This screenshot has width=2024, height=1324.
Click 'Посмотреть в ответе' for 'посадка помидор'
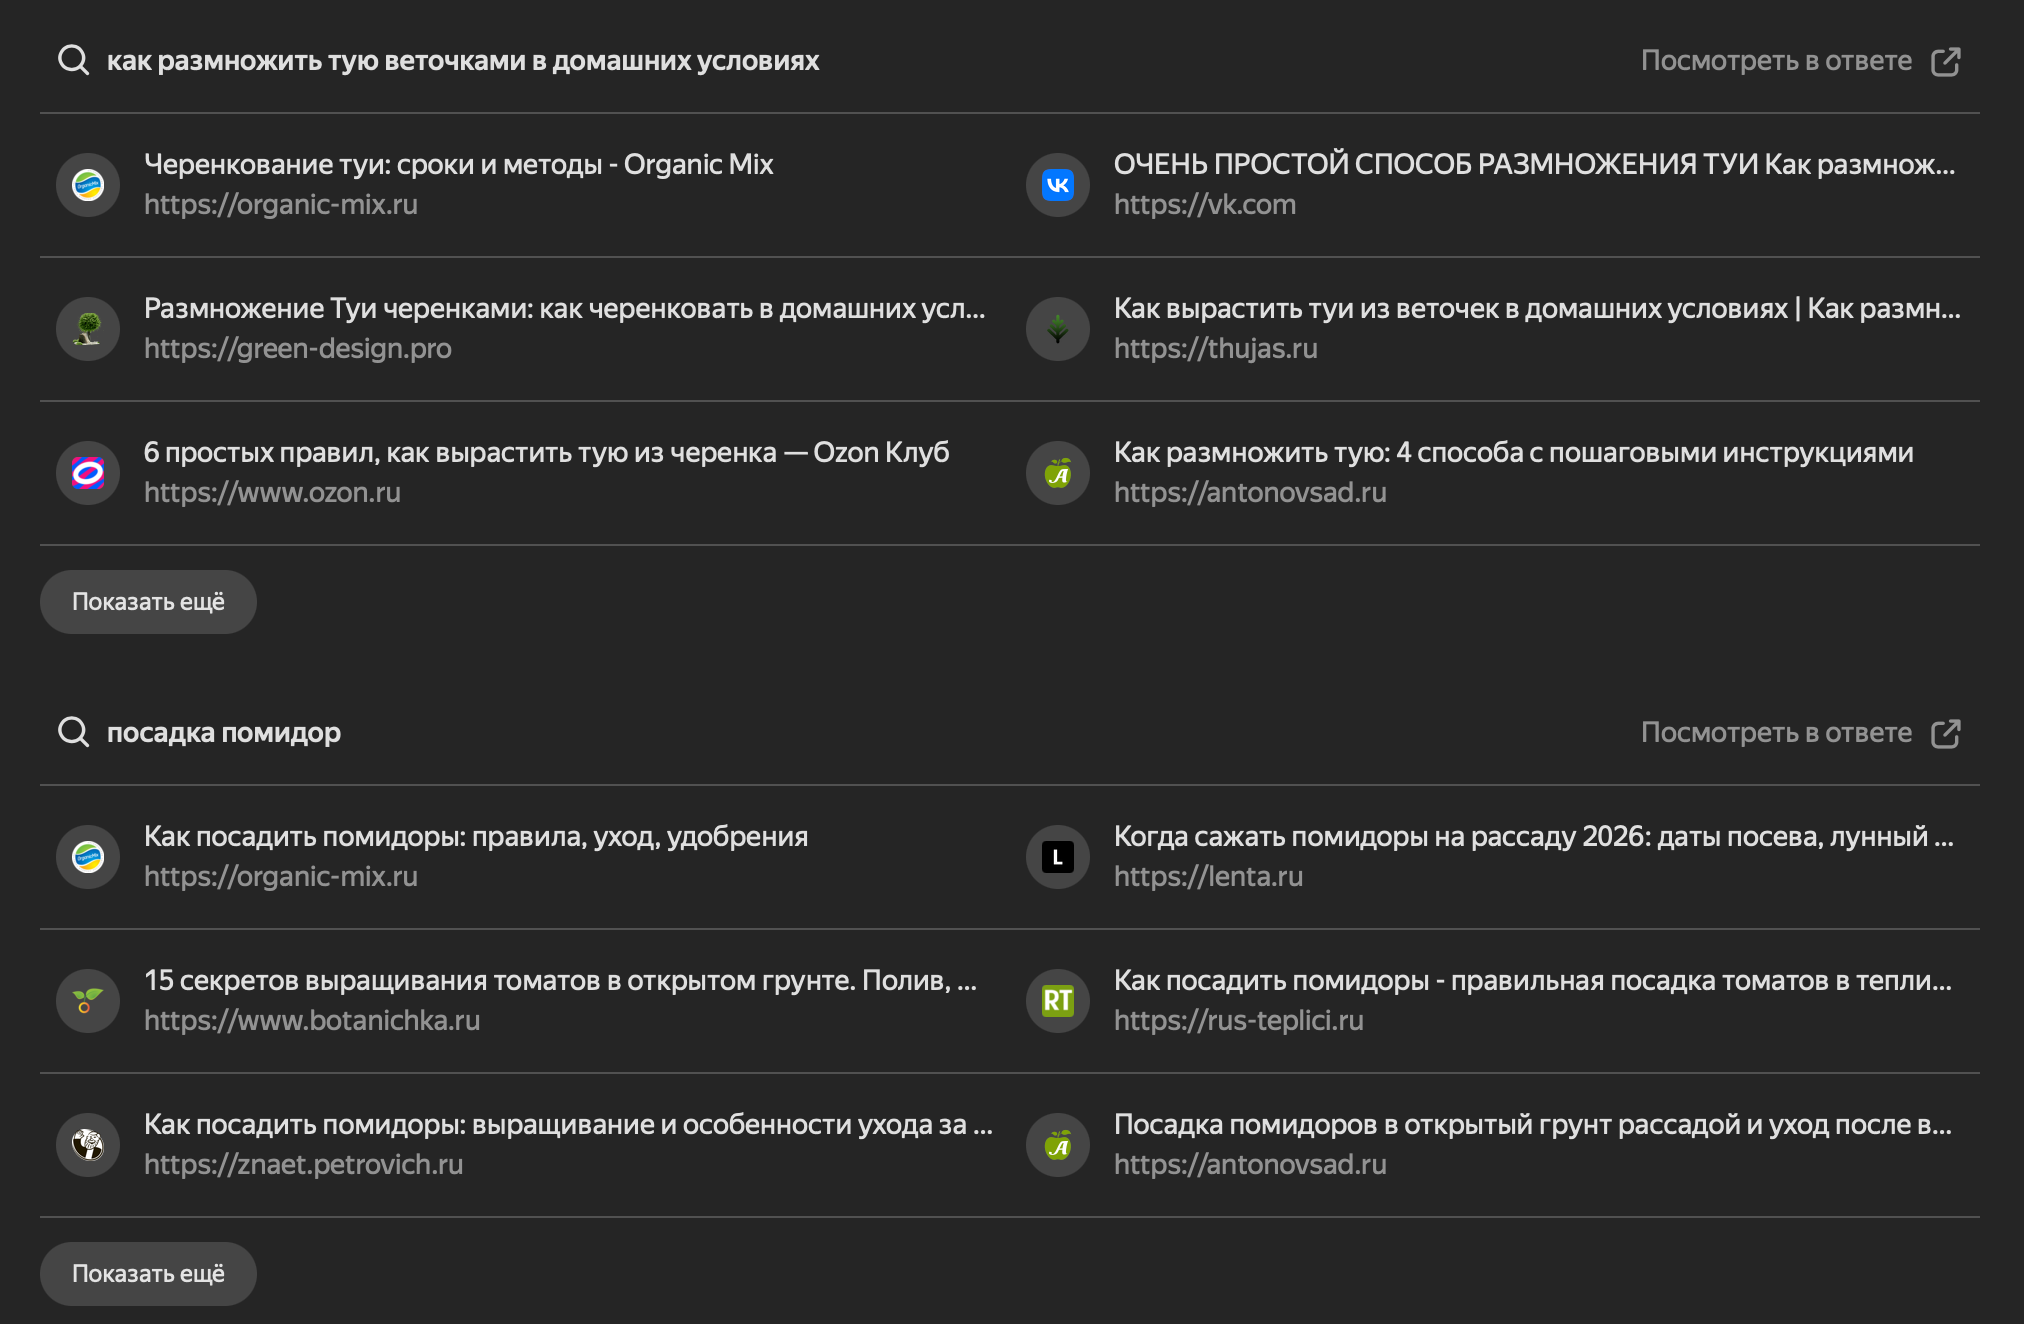(1776, 733)
